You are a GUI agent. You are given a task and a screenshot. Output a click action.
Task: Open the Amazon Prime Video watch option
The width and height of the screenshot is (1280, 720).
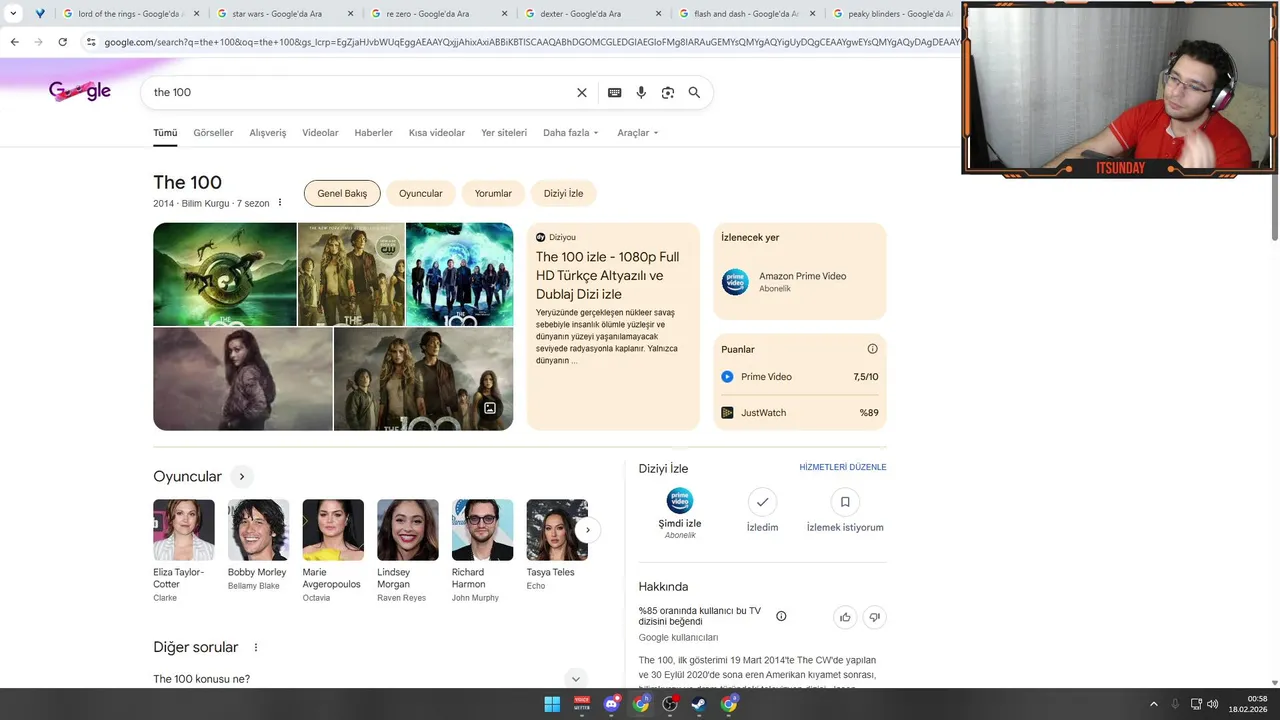pyautogui.click(x=800, y=282)
